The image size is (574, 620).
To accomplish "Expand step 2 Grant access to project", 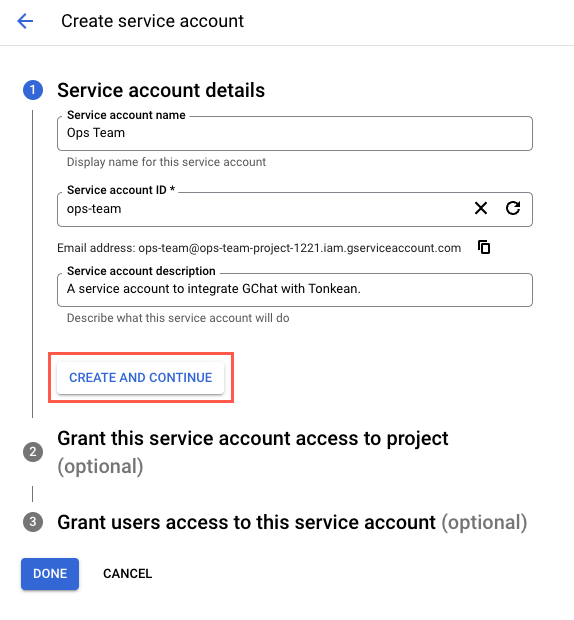I will [253, 452].
